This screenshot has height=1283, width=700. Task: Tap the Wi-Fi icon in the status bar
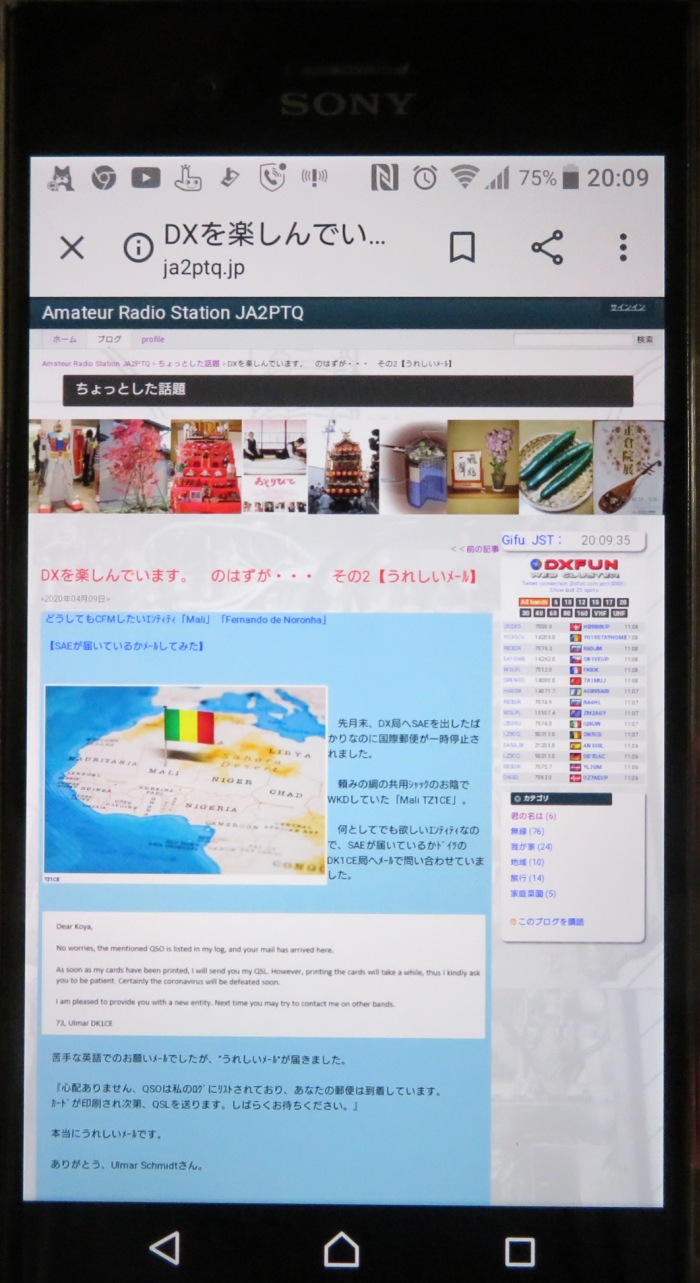pyautogui.click(x=464, y=178)
